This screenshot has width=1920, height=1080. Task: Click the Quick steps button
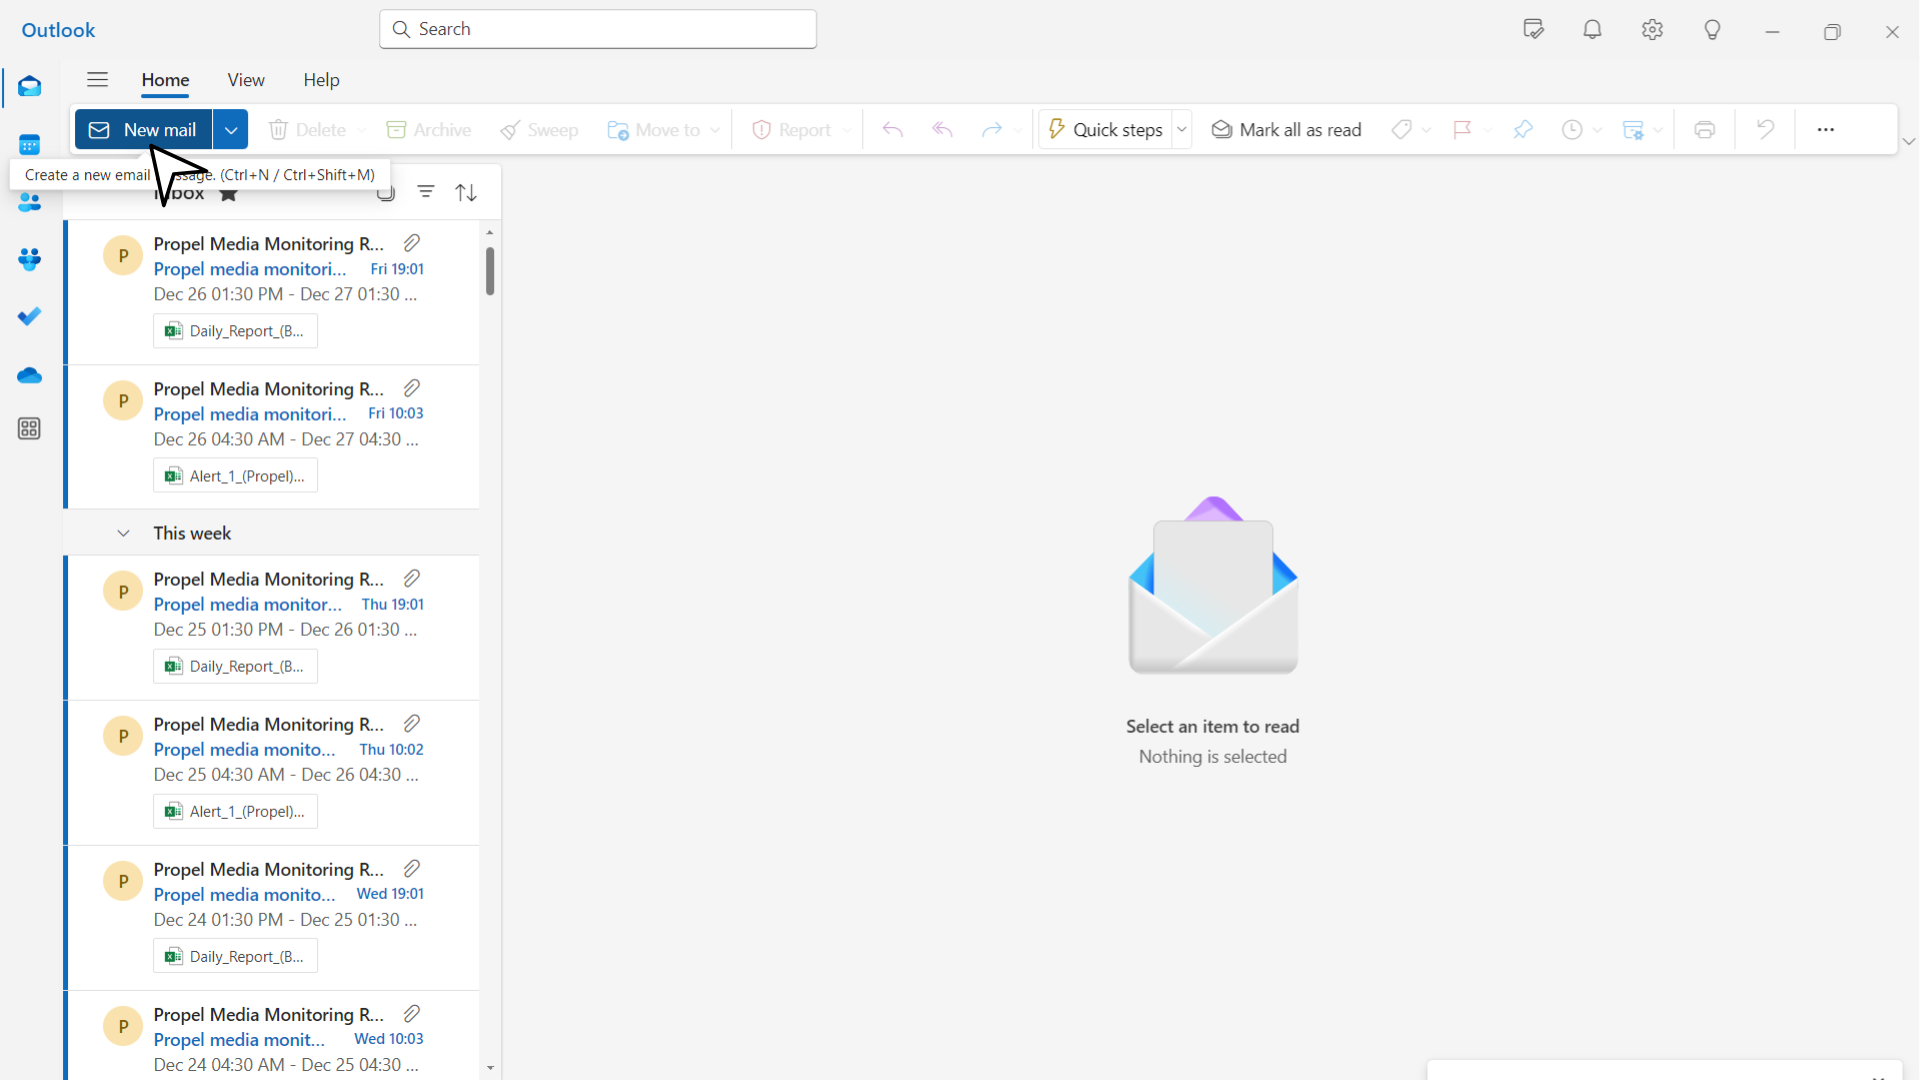pos(1106,130)
